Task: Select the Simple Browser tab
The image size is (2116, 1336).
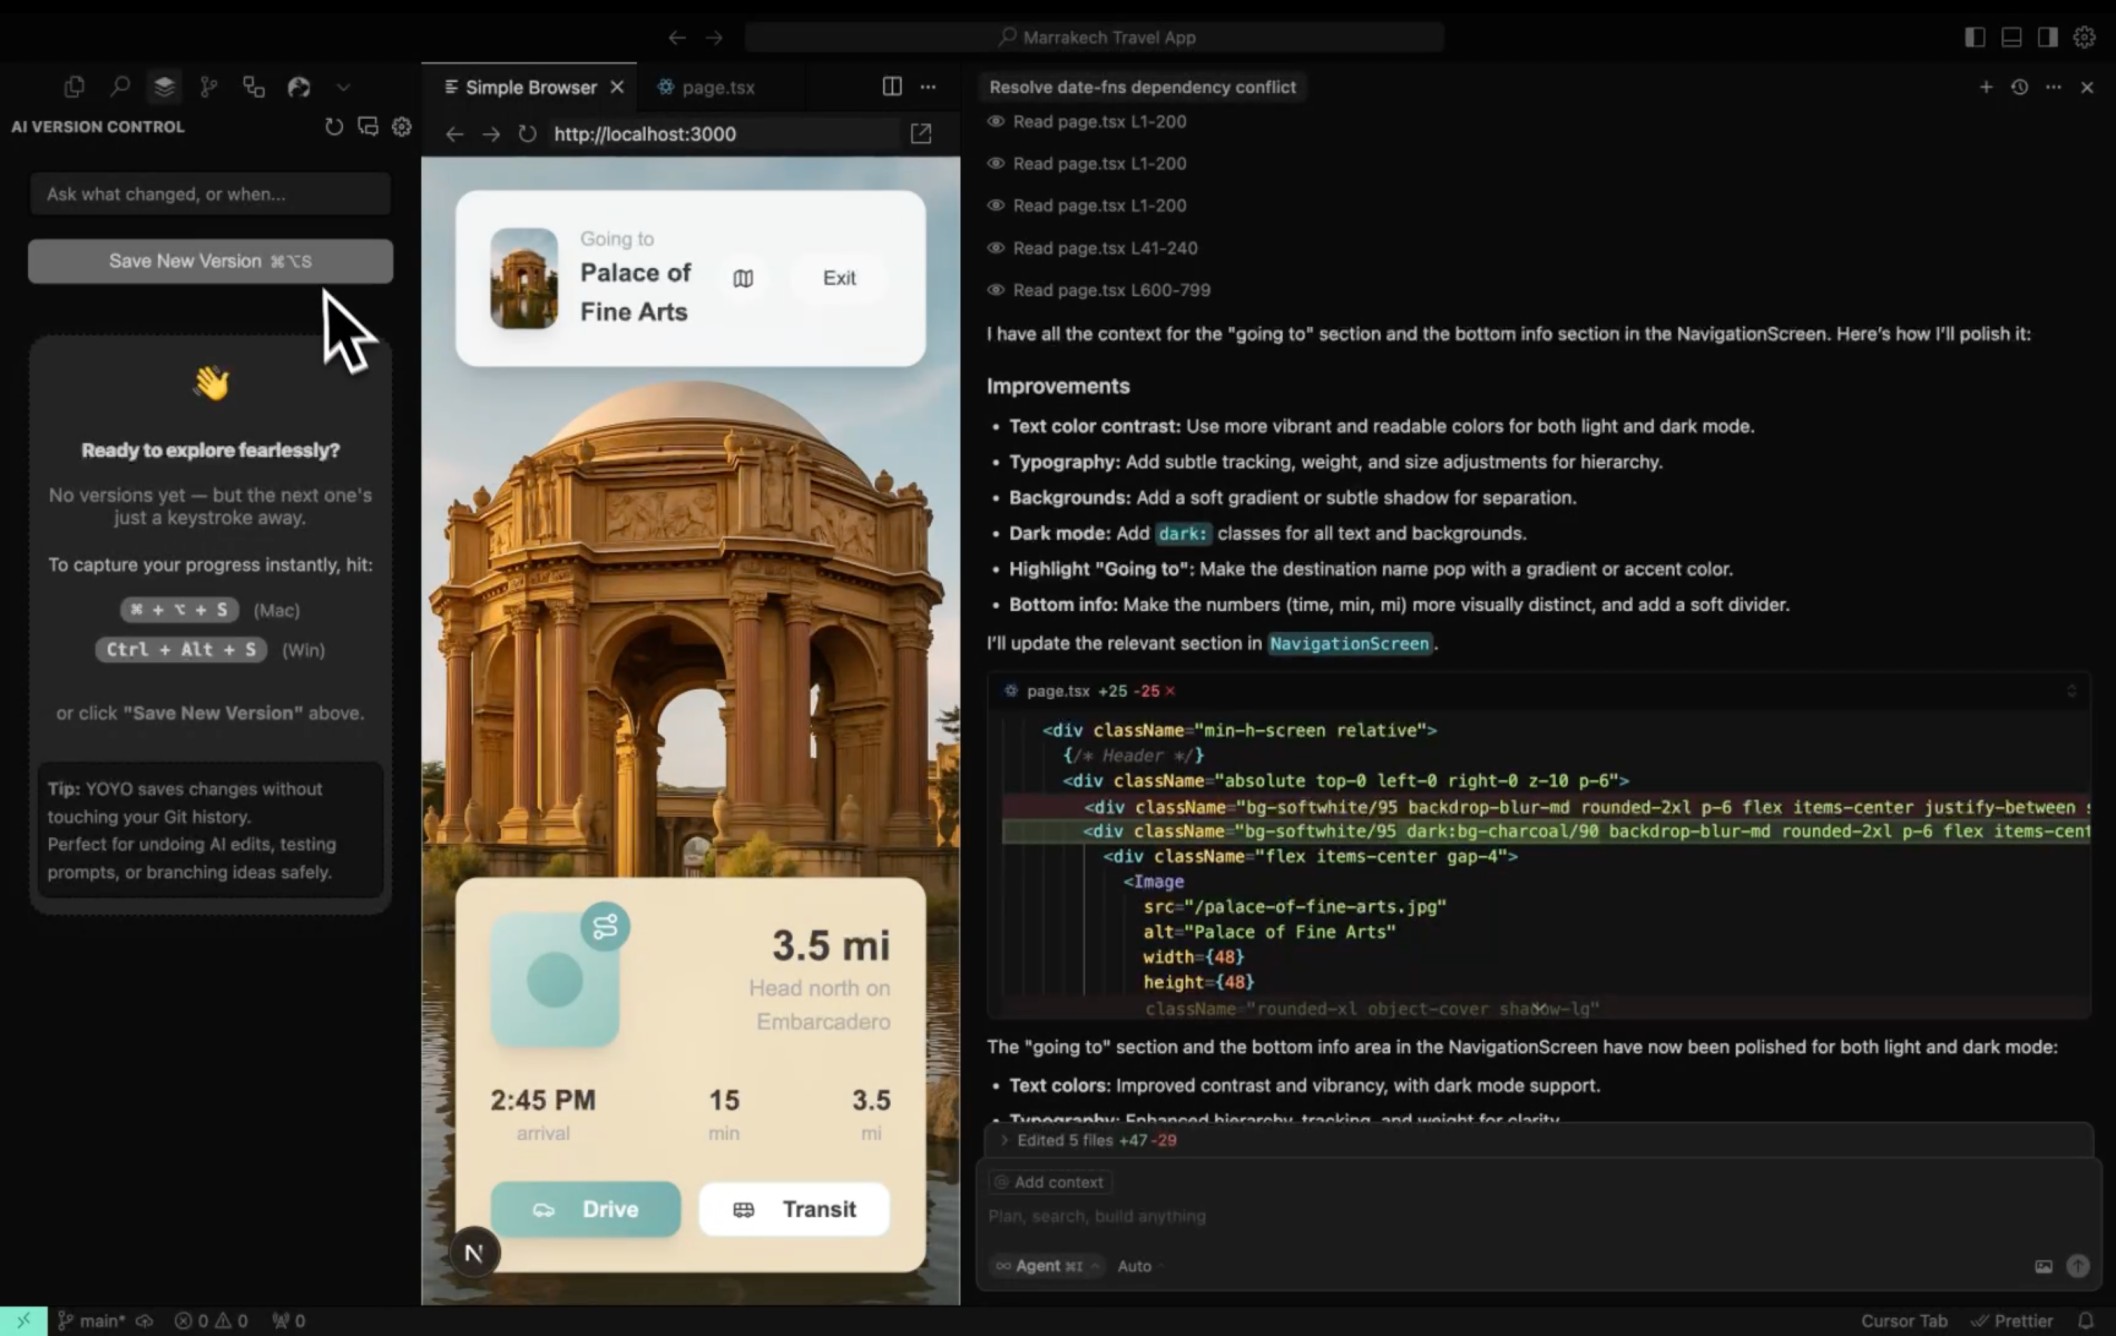Action: click(x=528, y=87)
